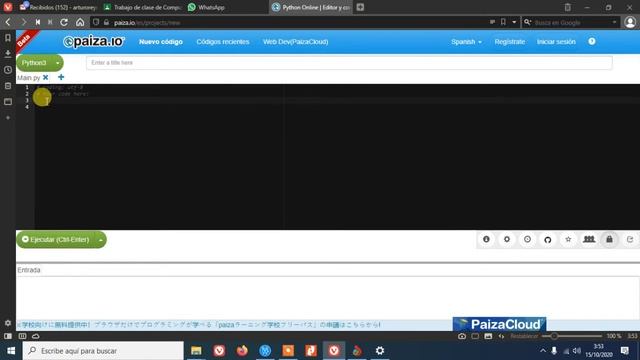Open the info icon below the editor
640x360 pixels.
pyautogui.click(x=486, y=240)
